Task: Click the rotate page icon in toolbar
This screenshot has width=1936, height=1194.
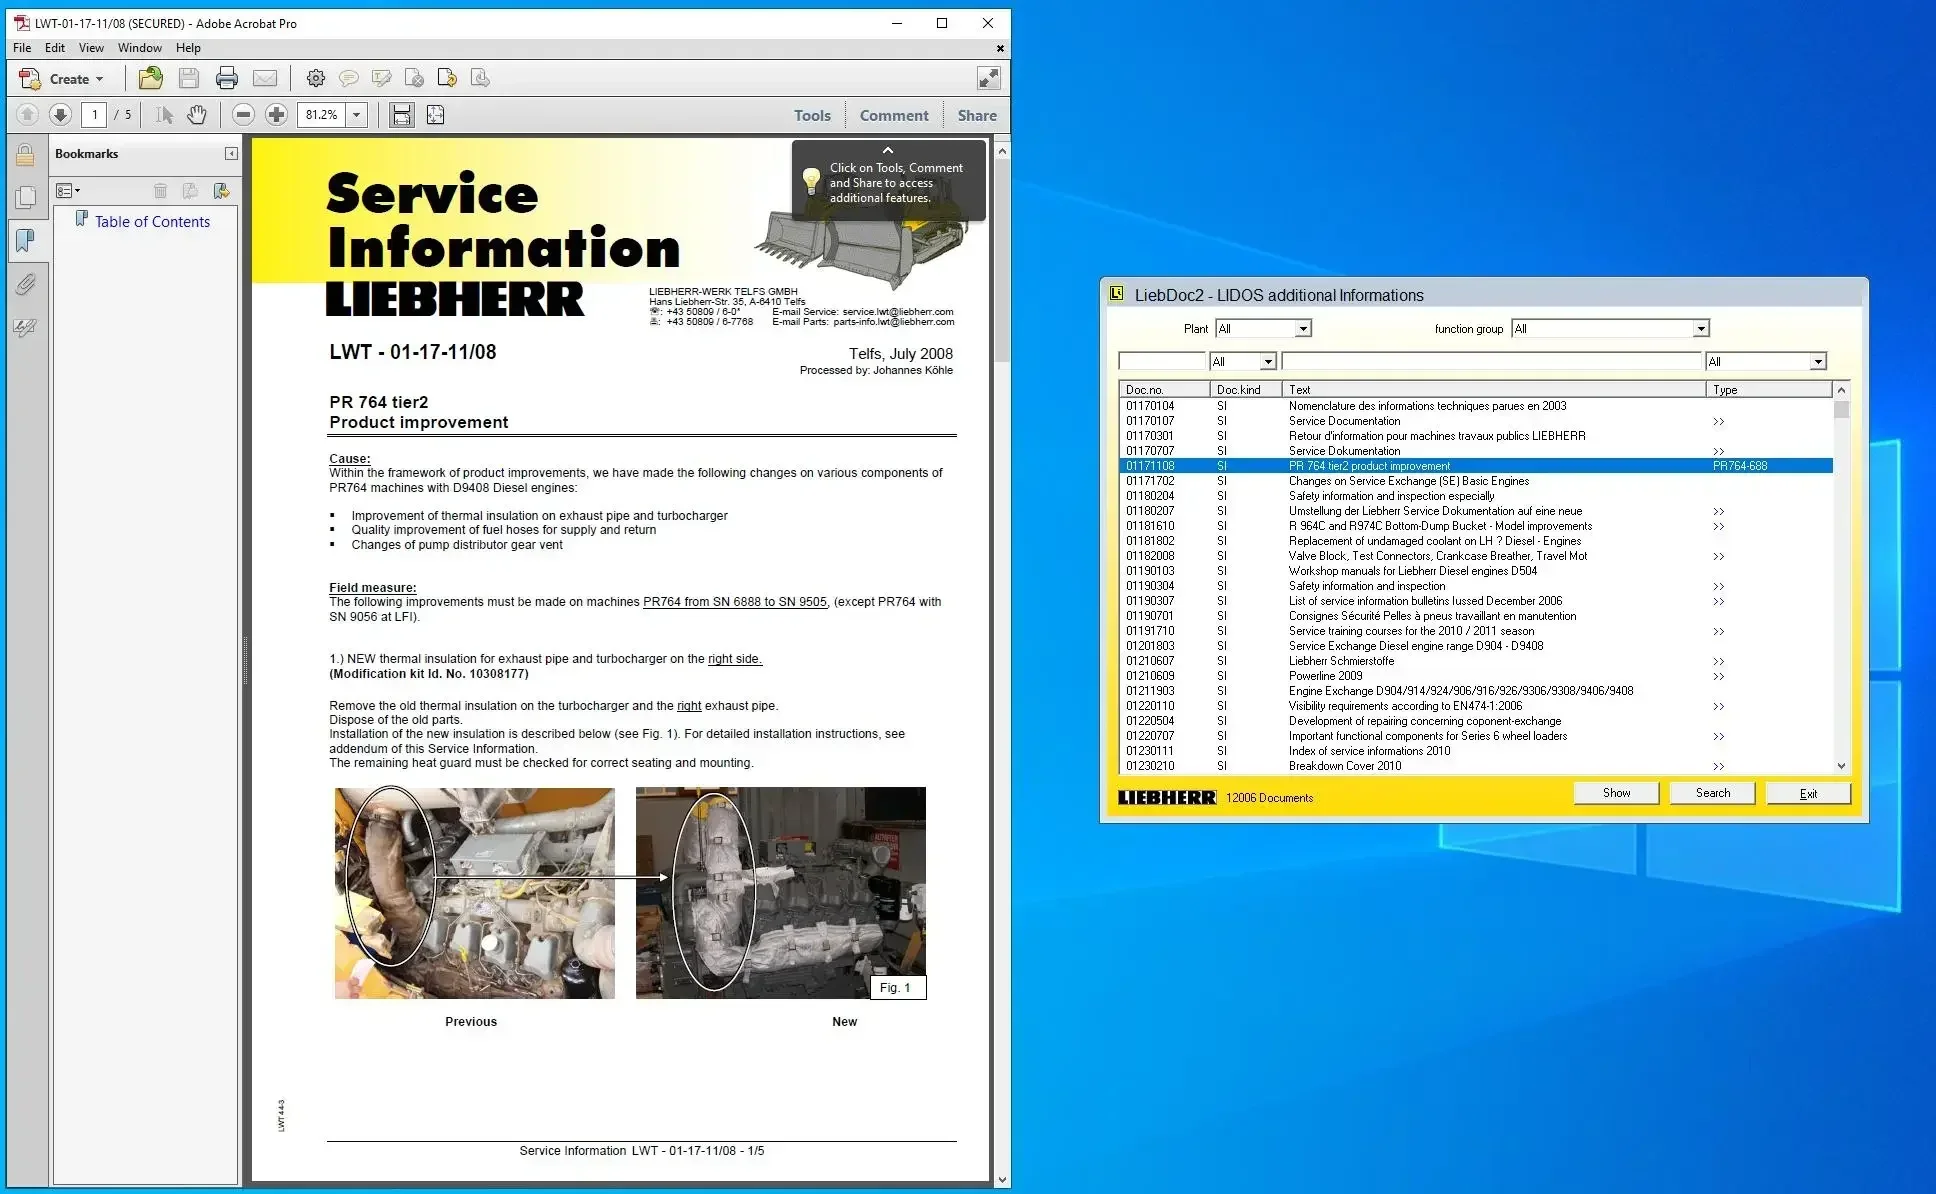Action: click(x=447, y=78)
